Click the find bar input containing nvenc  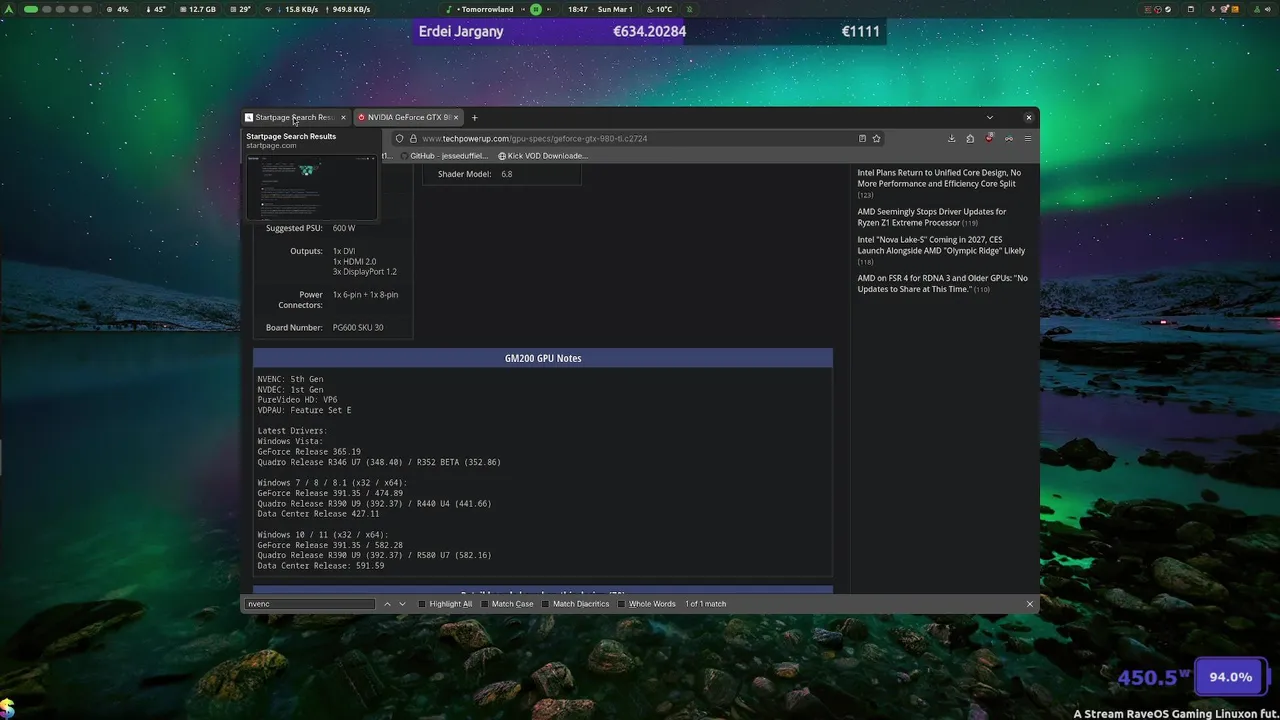pos(310,604)
